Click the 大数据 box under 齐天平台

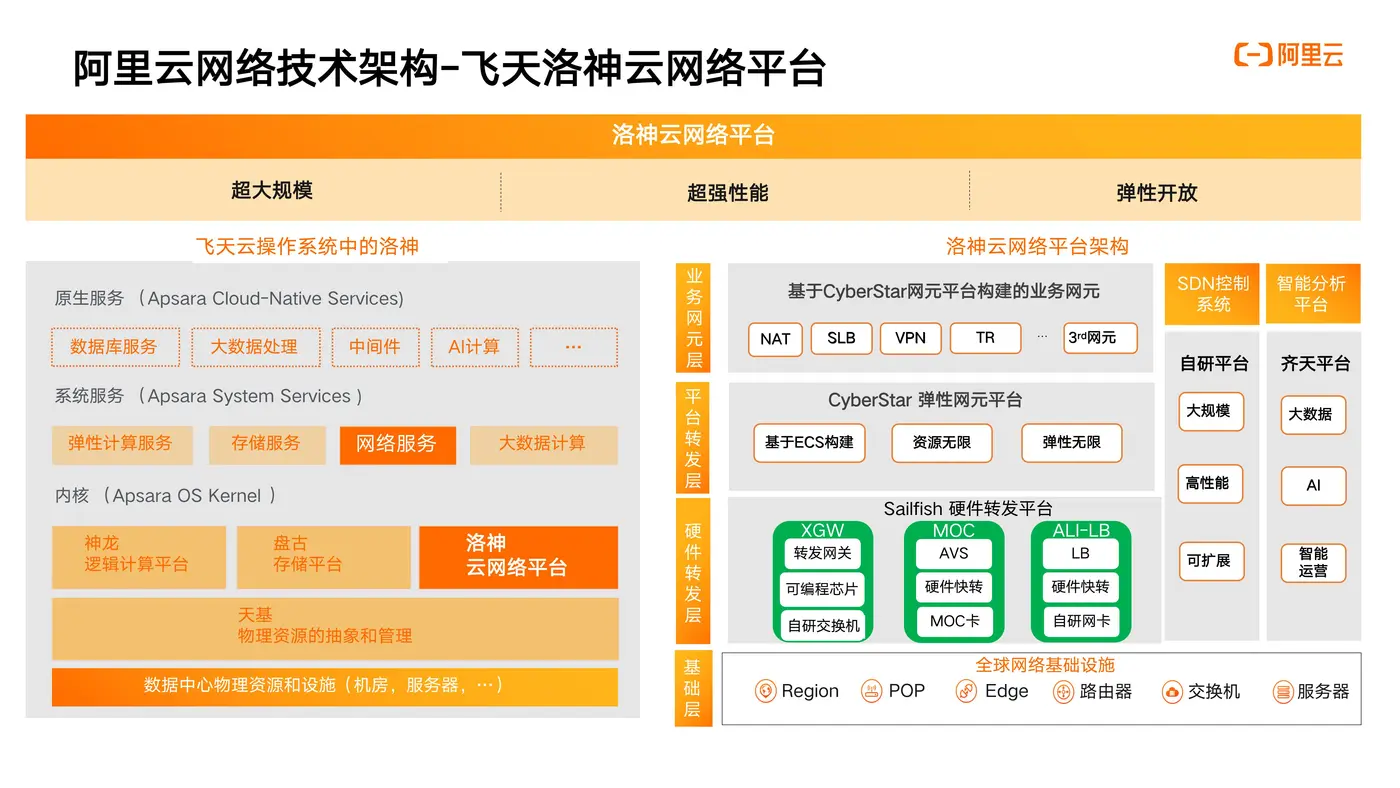click(x=1313, y=415)
